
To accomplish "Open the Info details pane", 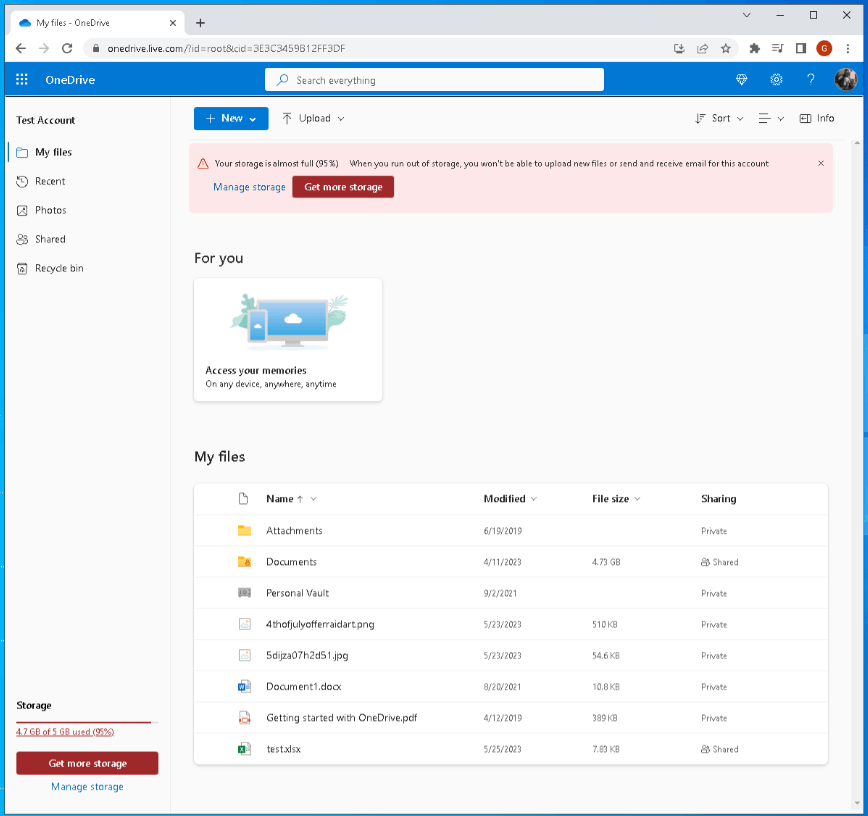I will (817, 118).
